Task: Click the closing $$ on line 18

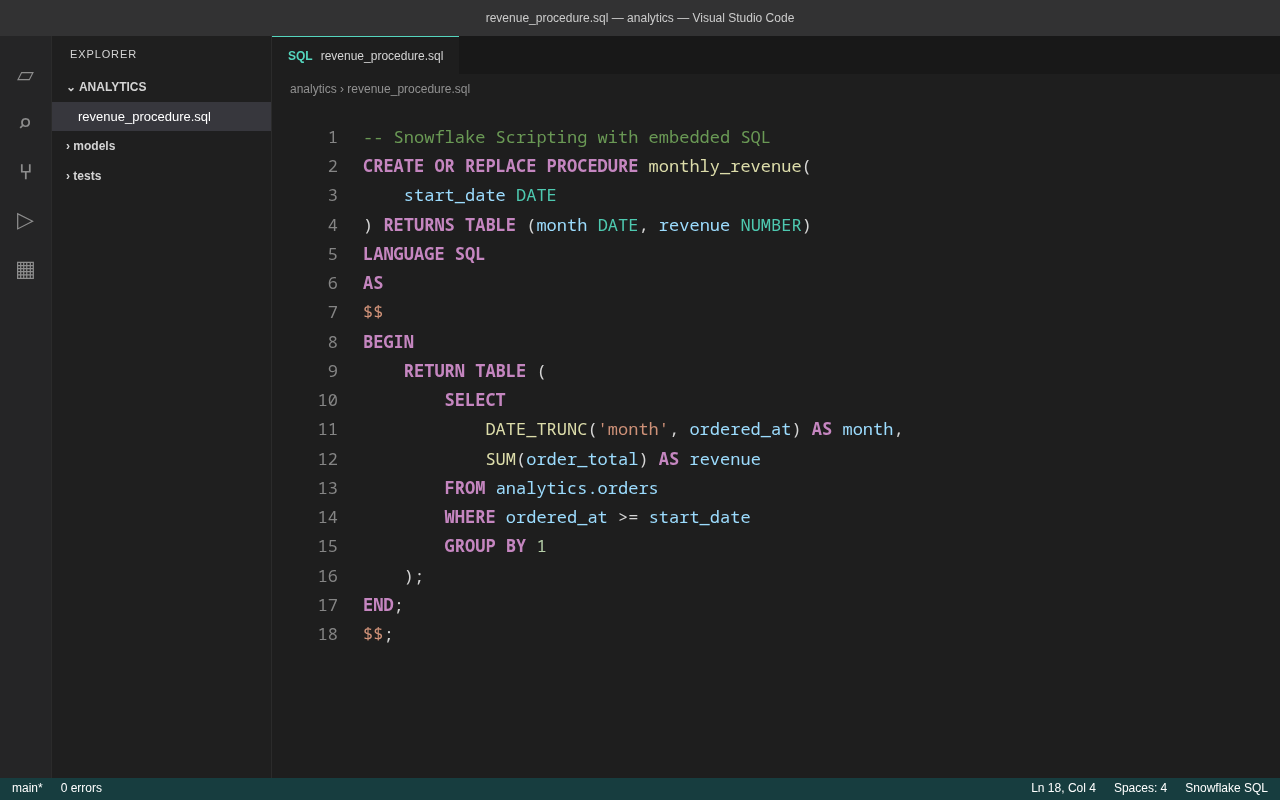Action: coord(373,634)
